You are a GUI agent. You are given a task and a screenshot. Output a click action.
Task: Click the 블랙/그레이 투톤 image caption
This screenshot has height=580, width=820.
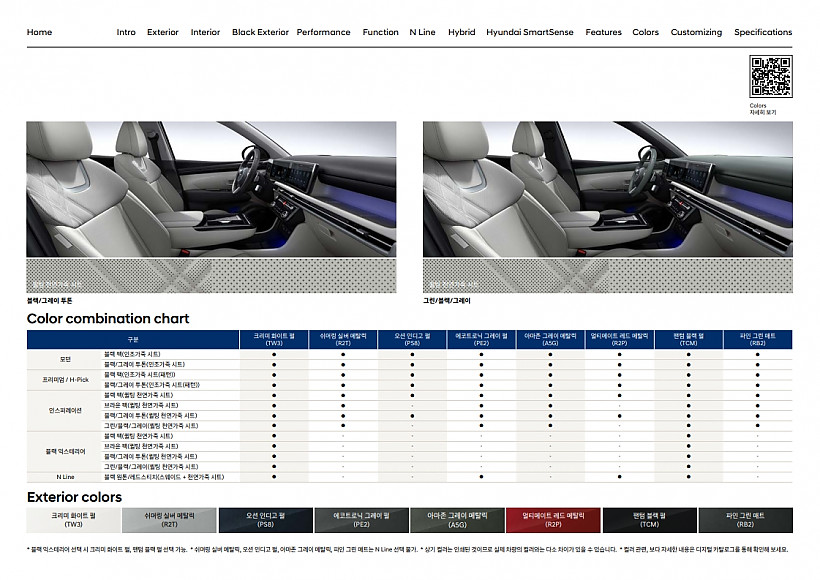click(50, 301)
